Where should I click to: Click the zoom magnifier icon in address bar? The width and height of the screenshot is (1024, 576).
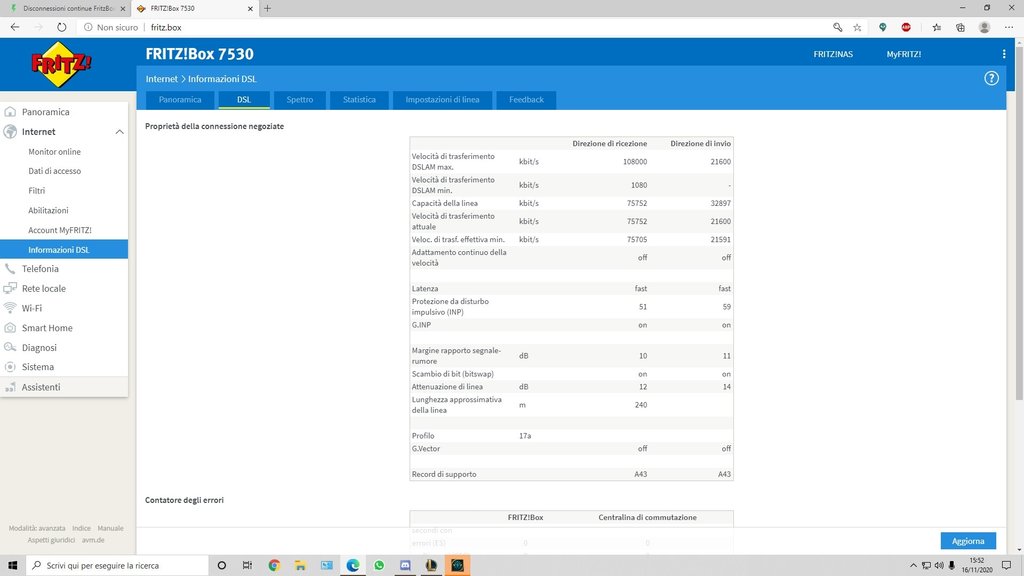click(837, 27)
